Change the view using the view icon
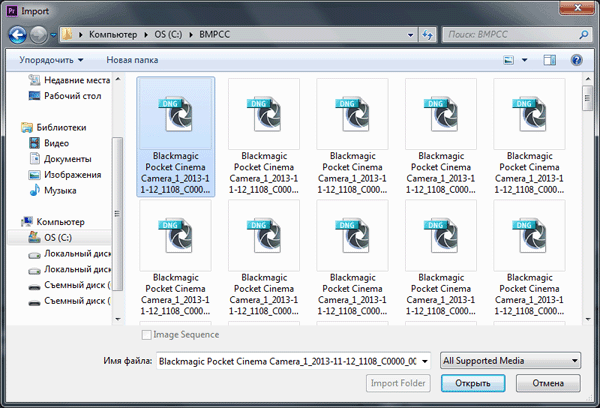The width and height of the screenshot is (600, 408). [509, 60]
